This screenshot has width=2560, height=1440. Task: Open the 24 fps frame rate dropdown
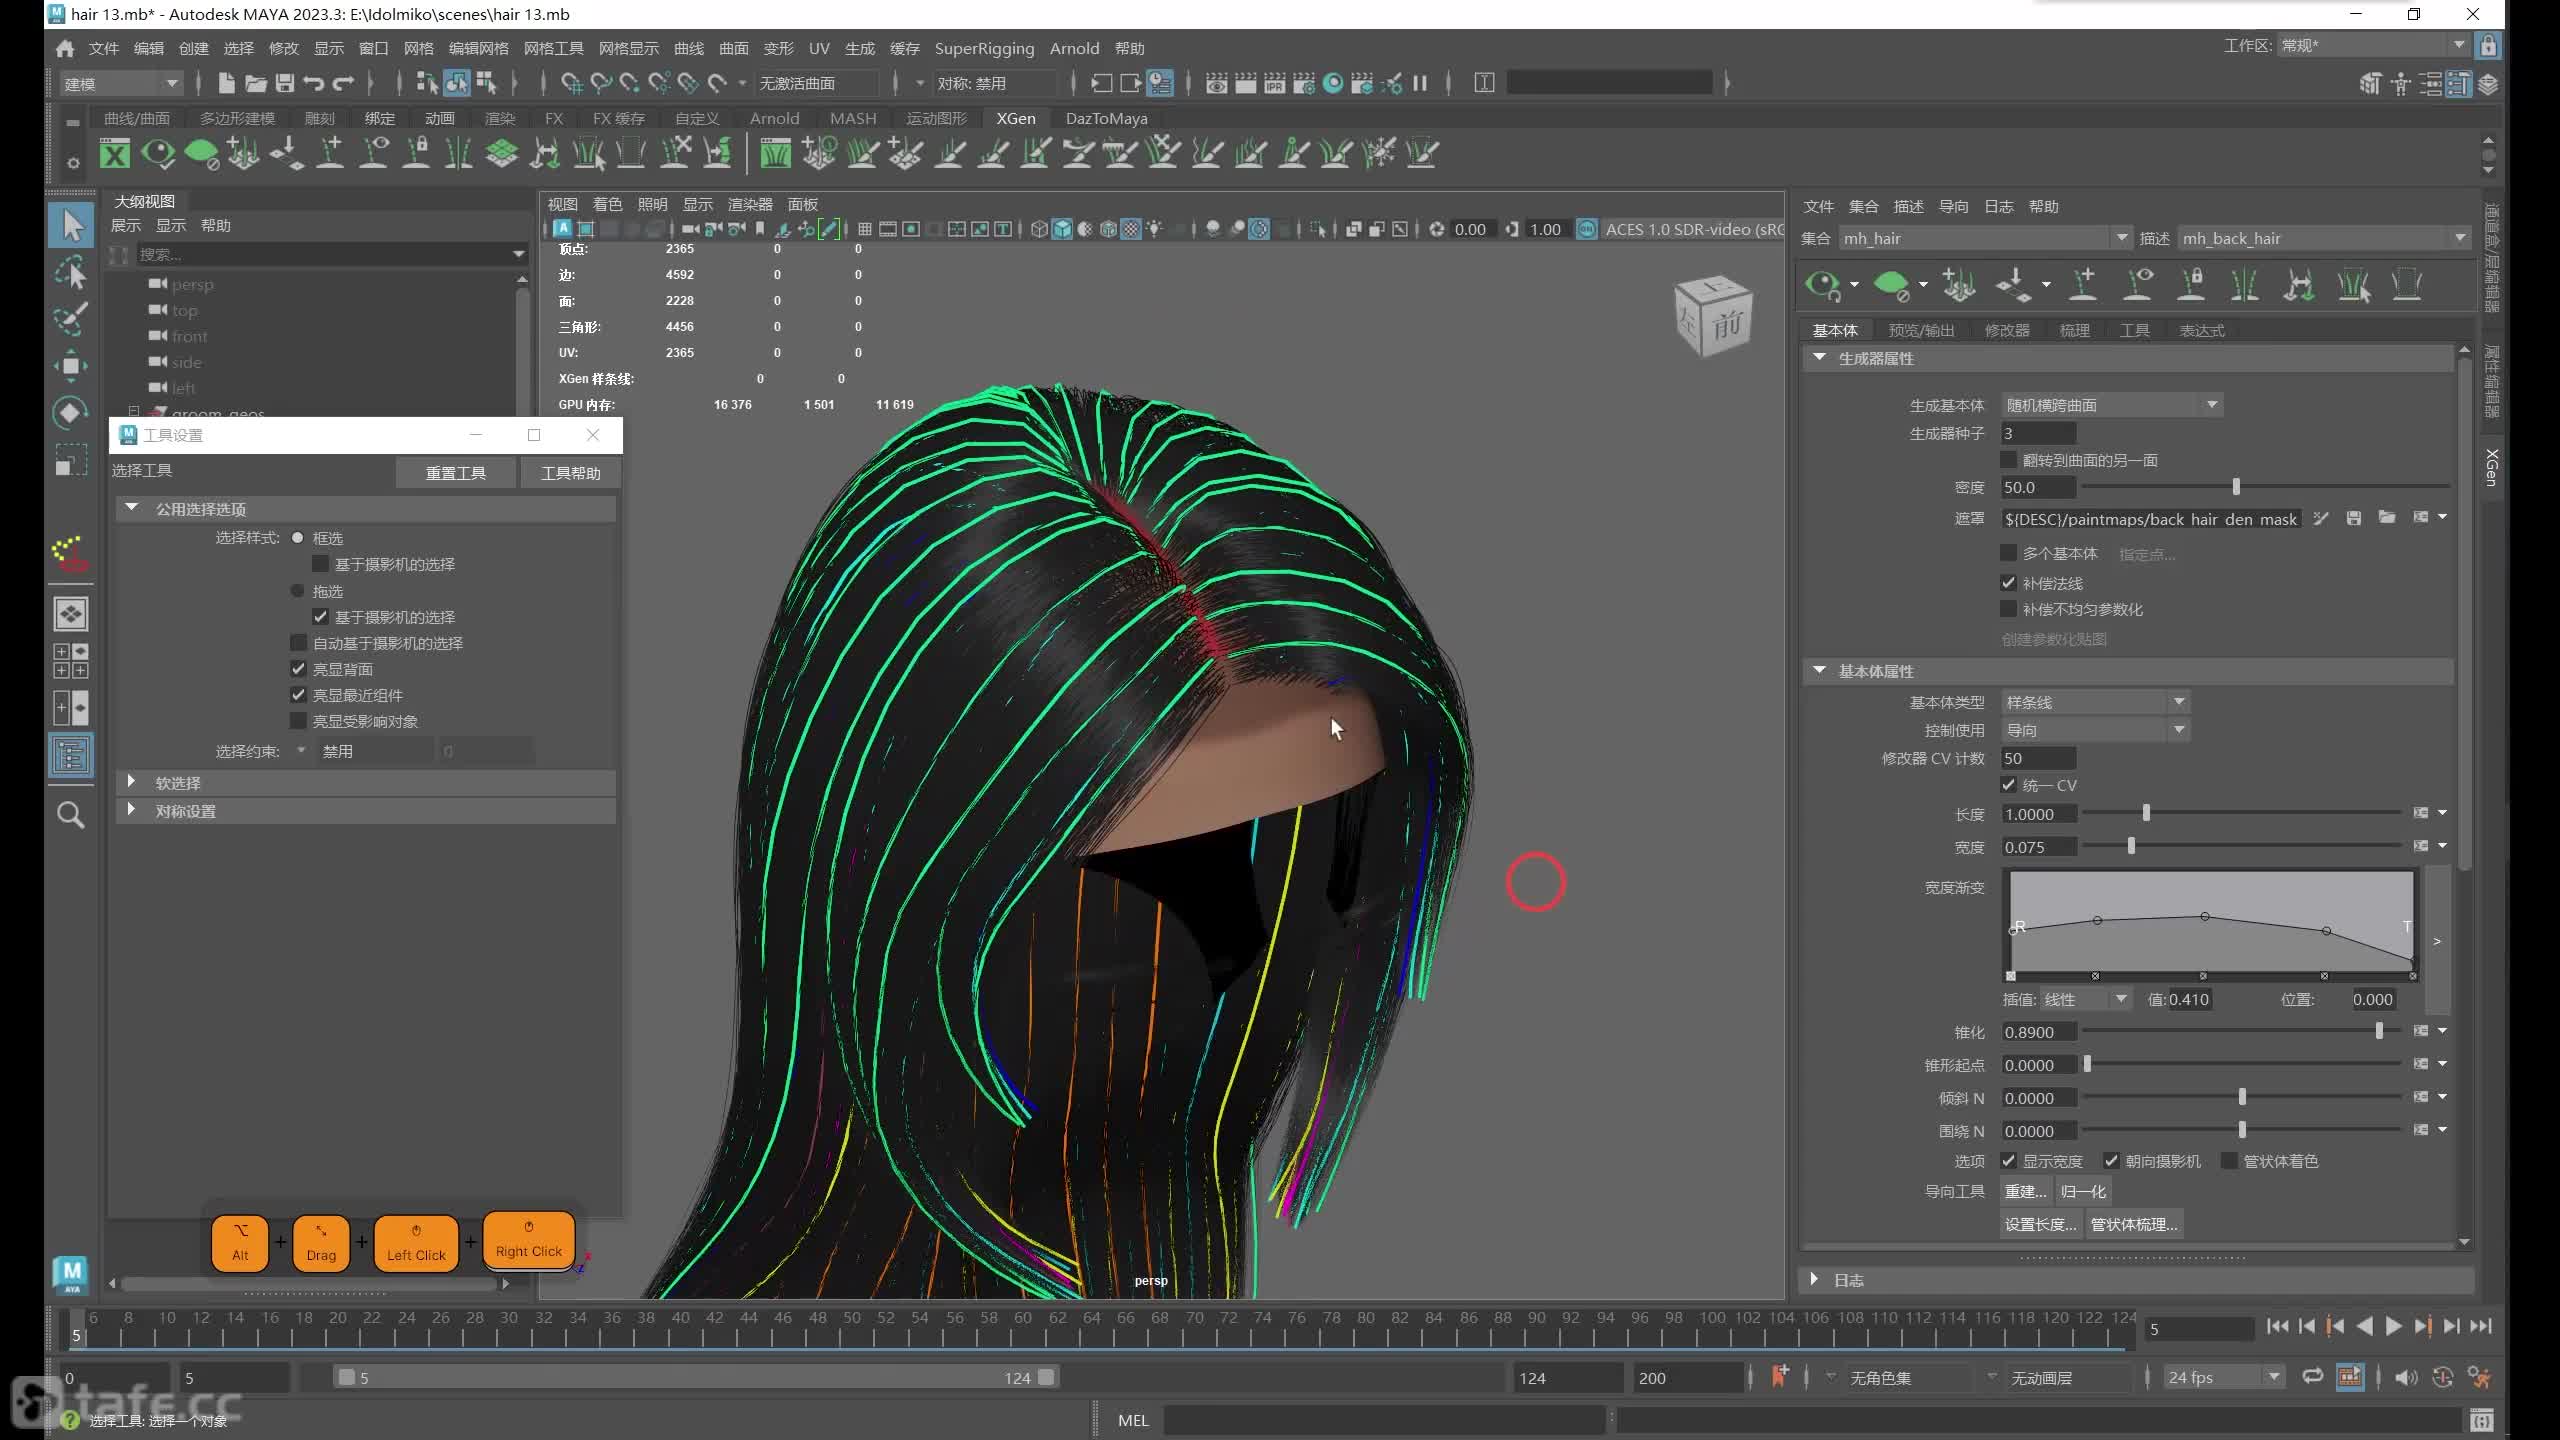[2224, 1377]
